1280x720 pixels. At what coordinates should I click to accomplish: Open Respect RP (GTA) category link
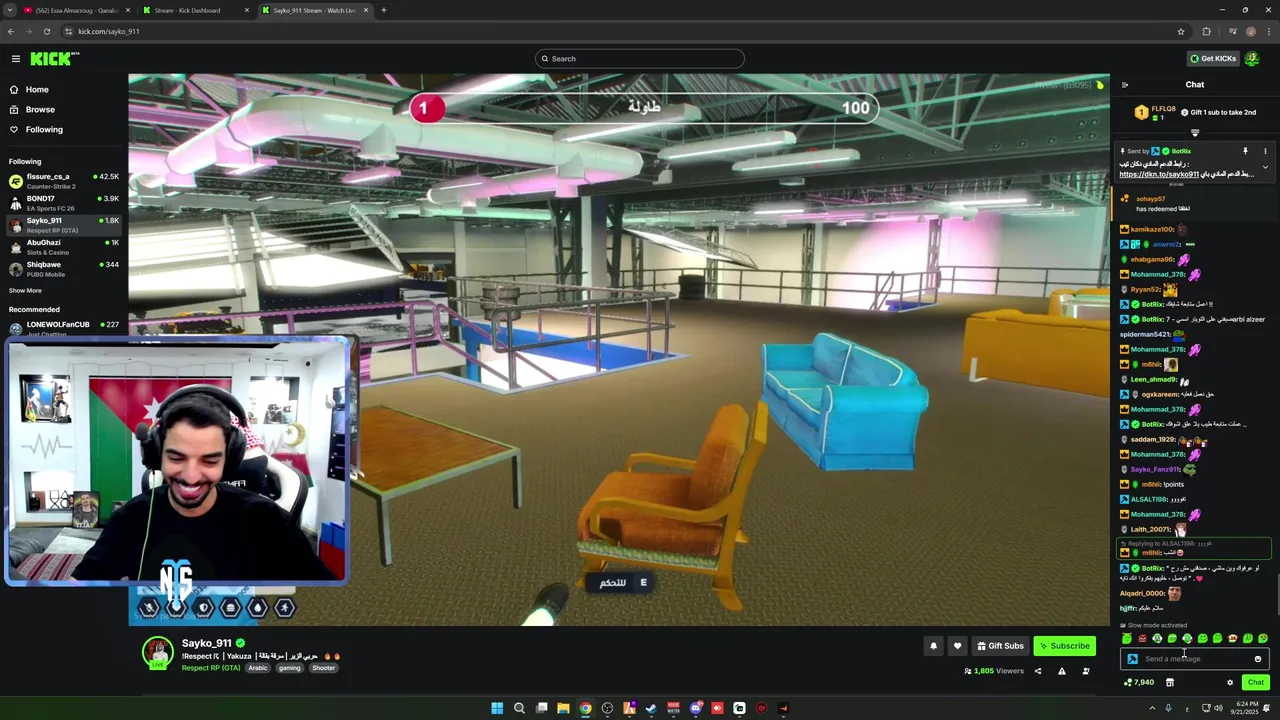(x=211, y=668)
